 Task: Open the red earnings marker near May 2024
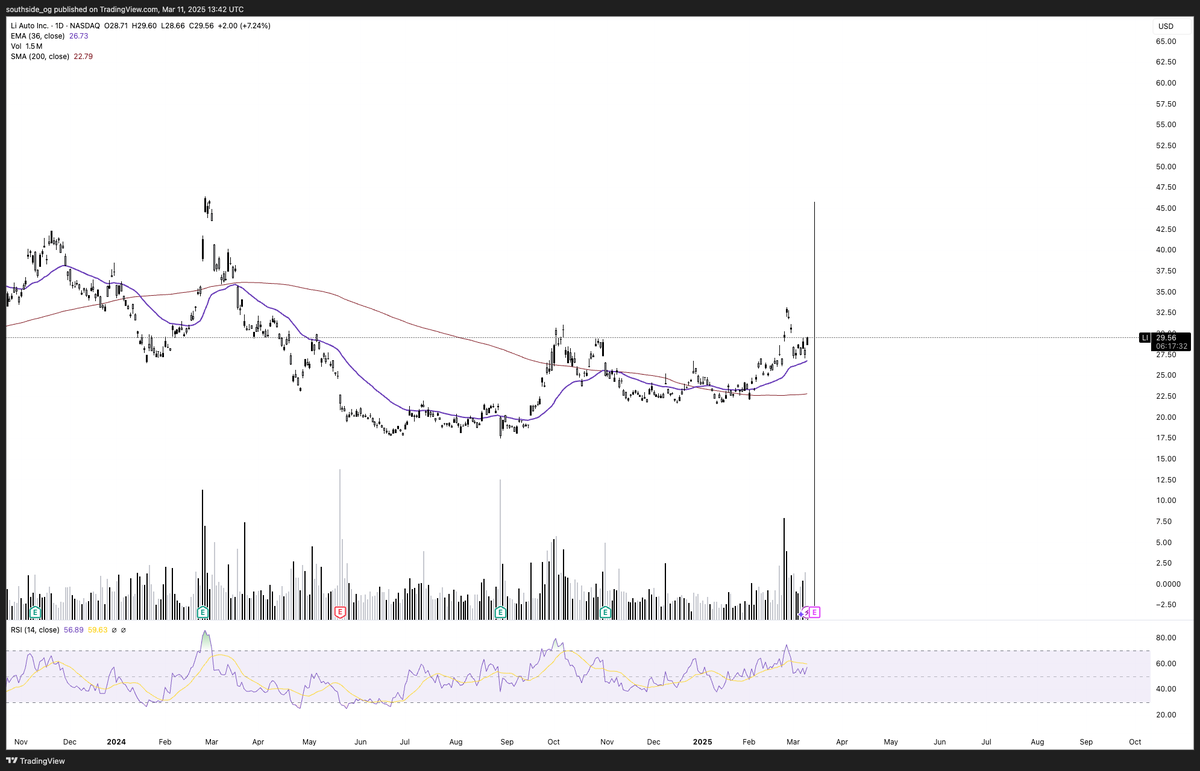340,611
